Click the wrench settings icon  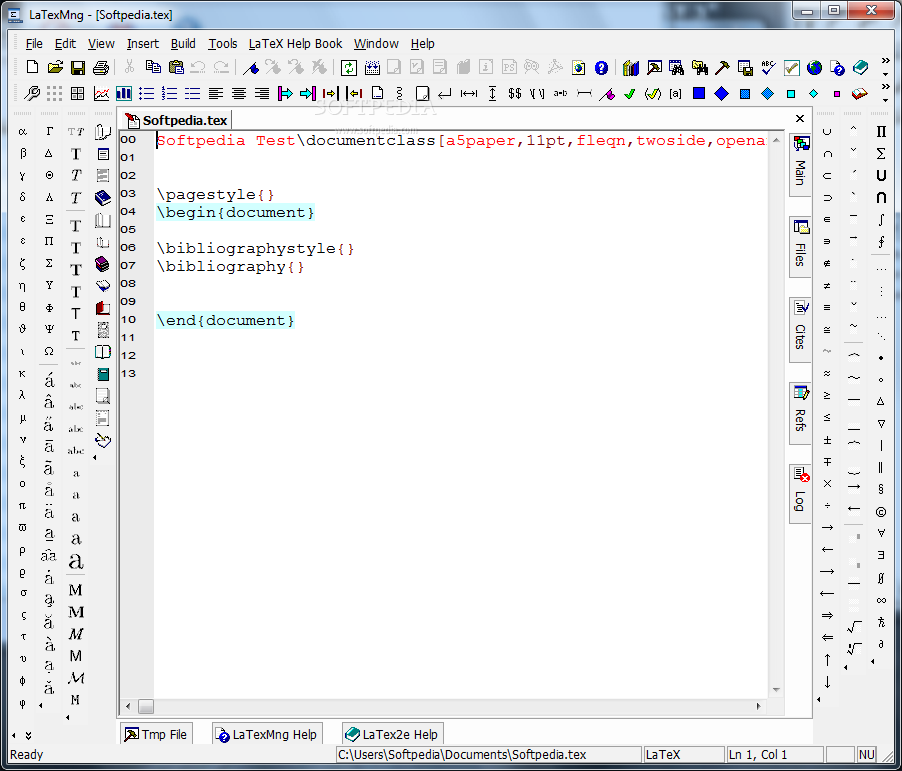pos(32,93)
